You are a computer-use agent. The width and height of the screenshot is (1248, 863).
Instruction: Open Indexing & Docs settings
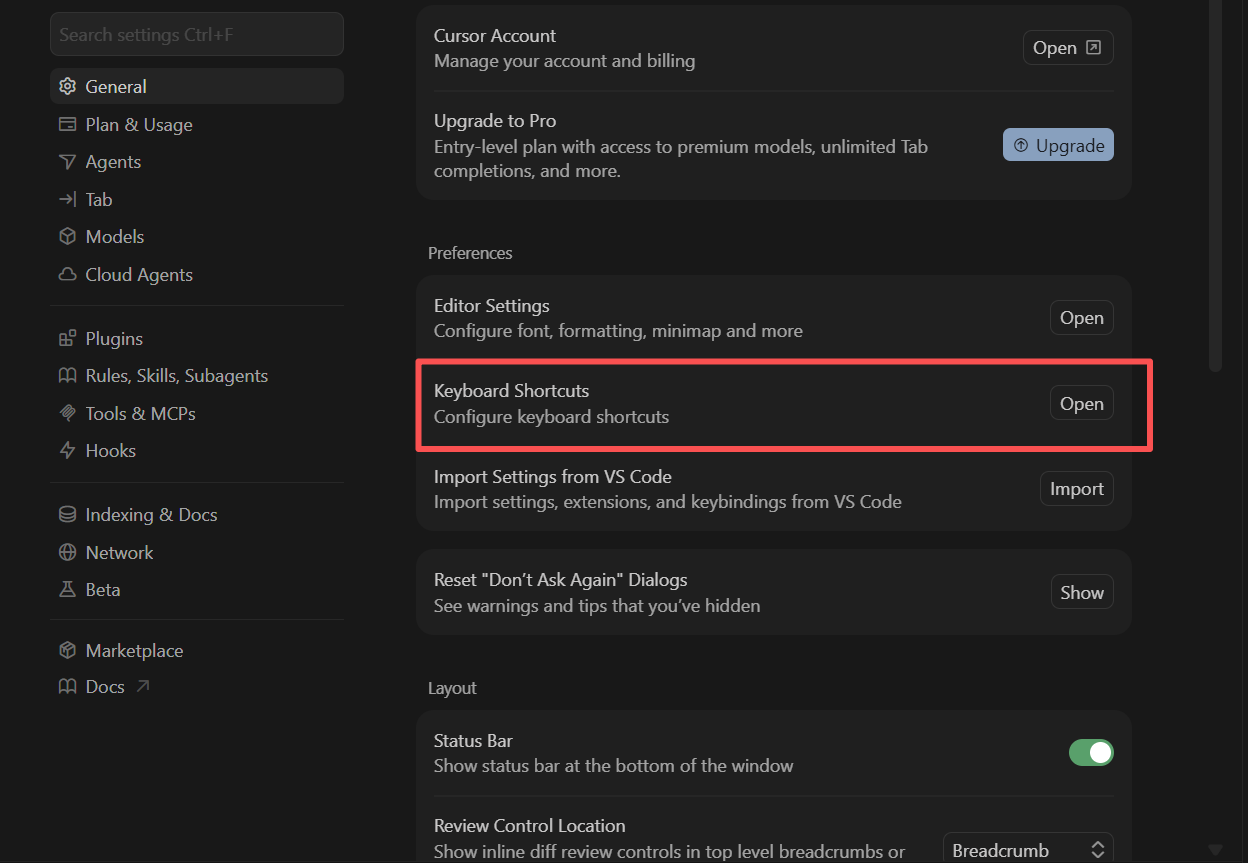coord(197,515)
